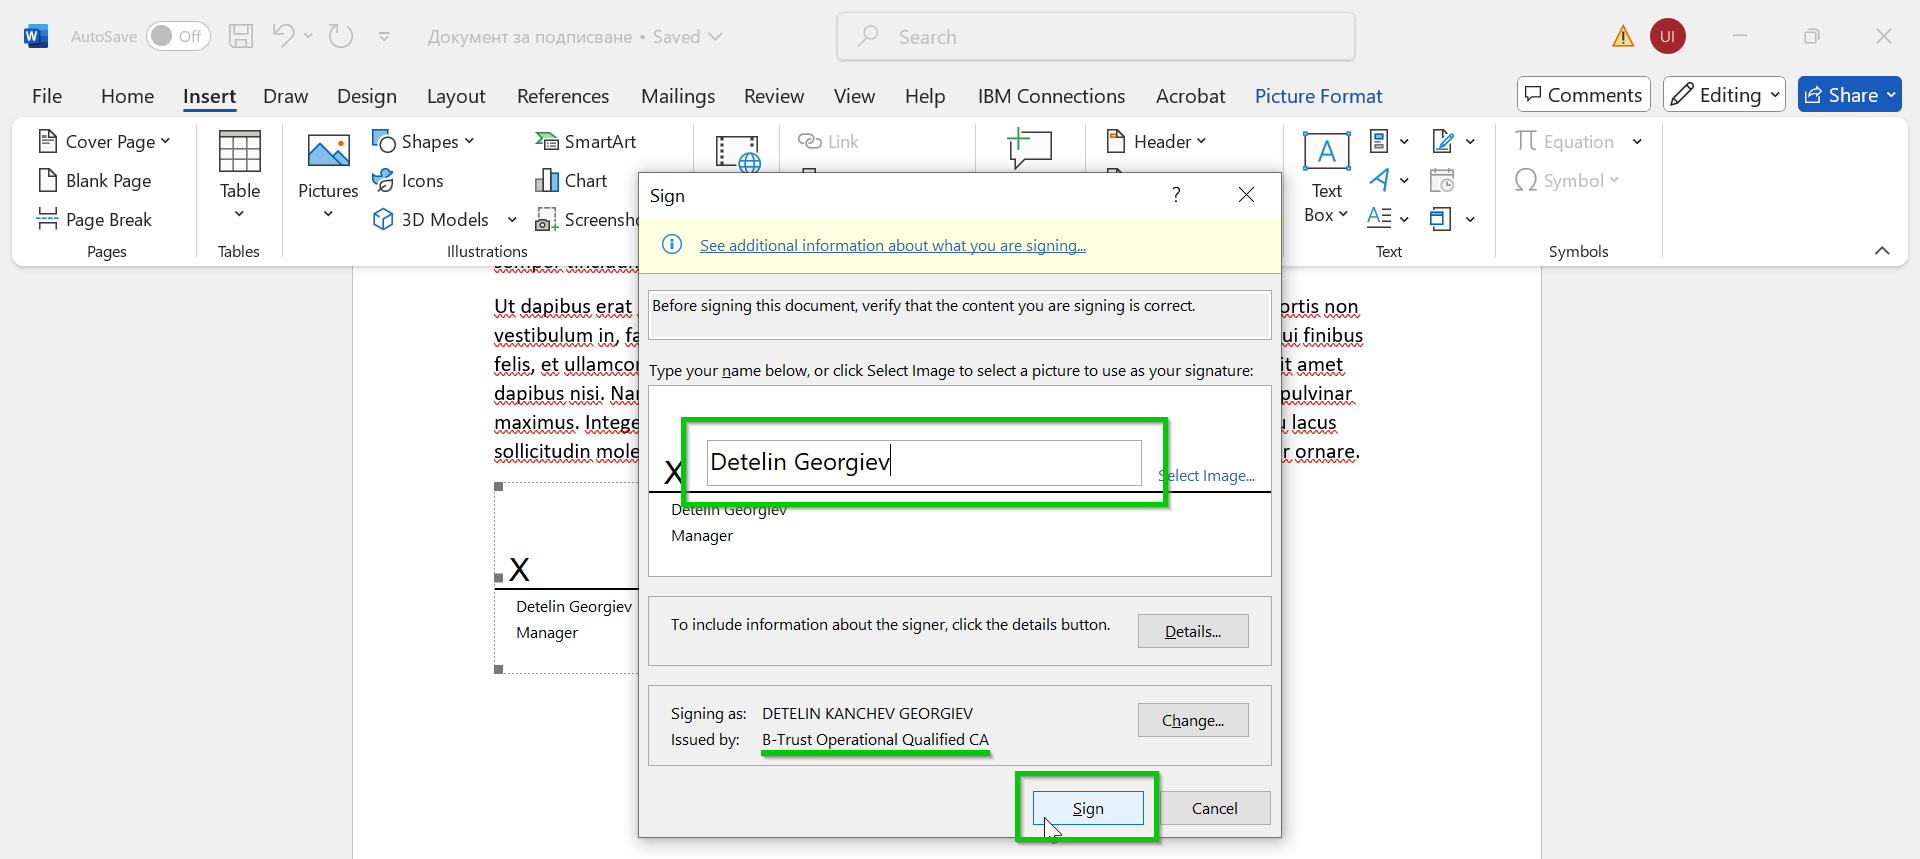Click the WordArt icon
1920x859 pixels.
1379,180
